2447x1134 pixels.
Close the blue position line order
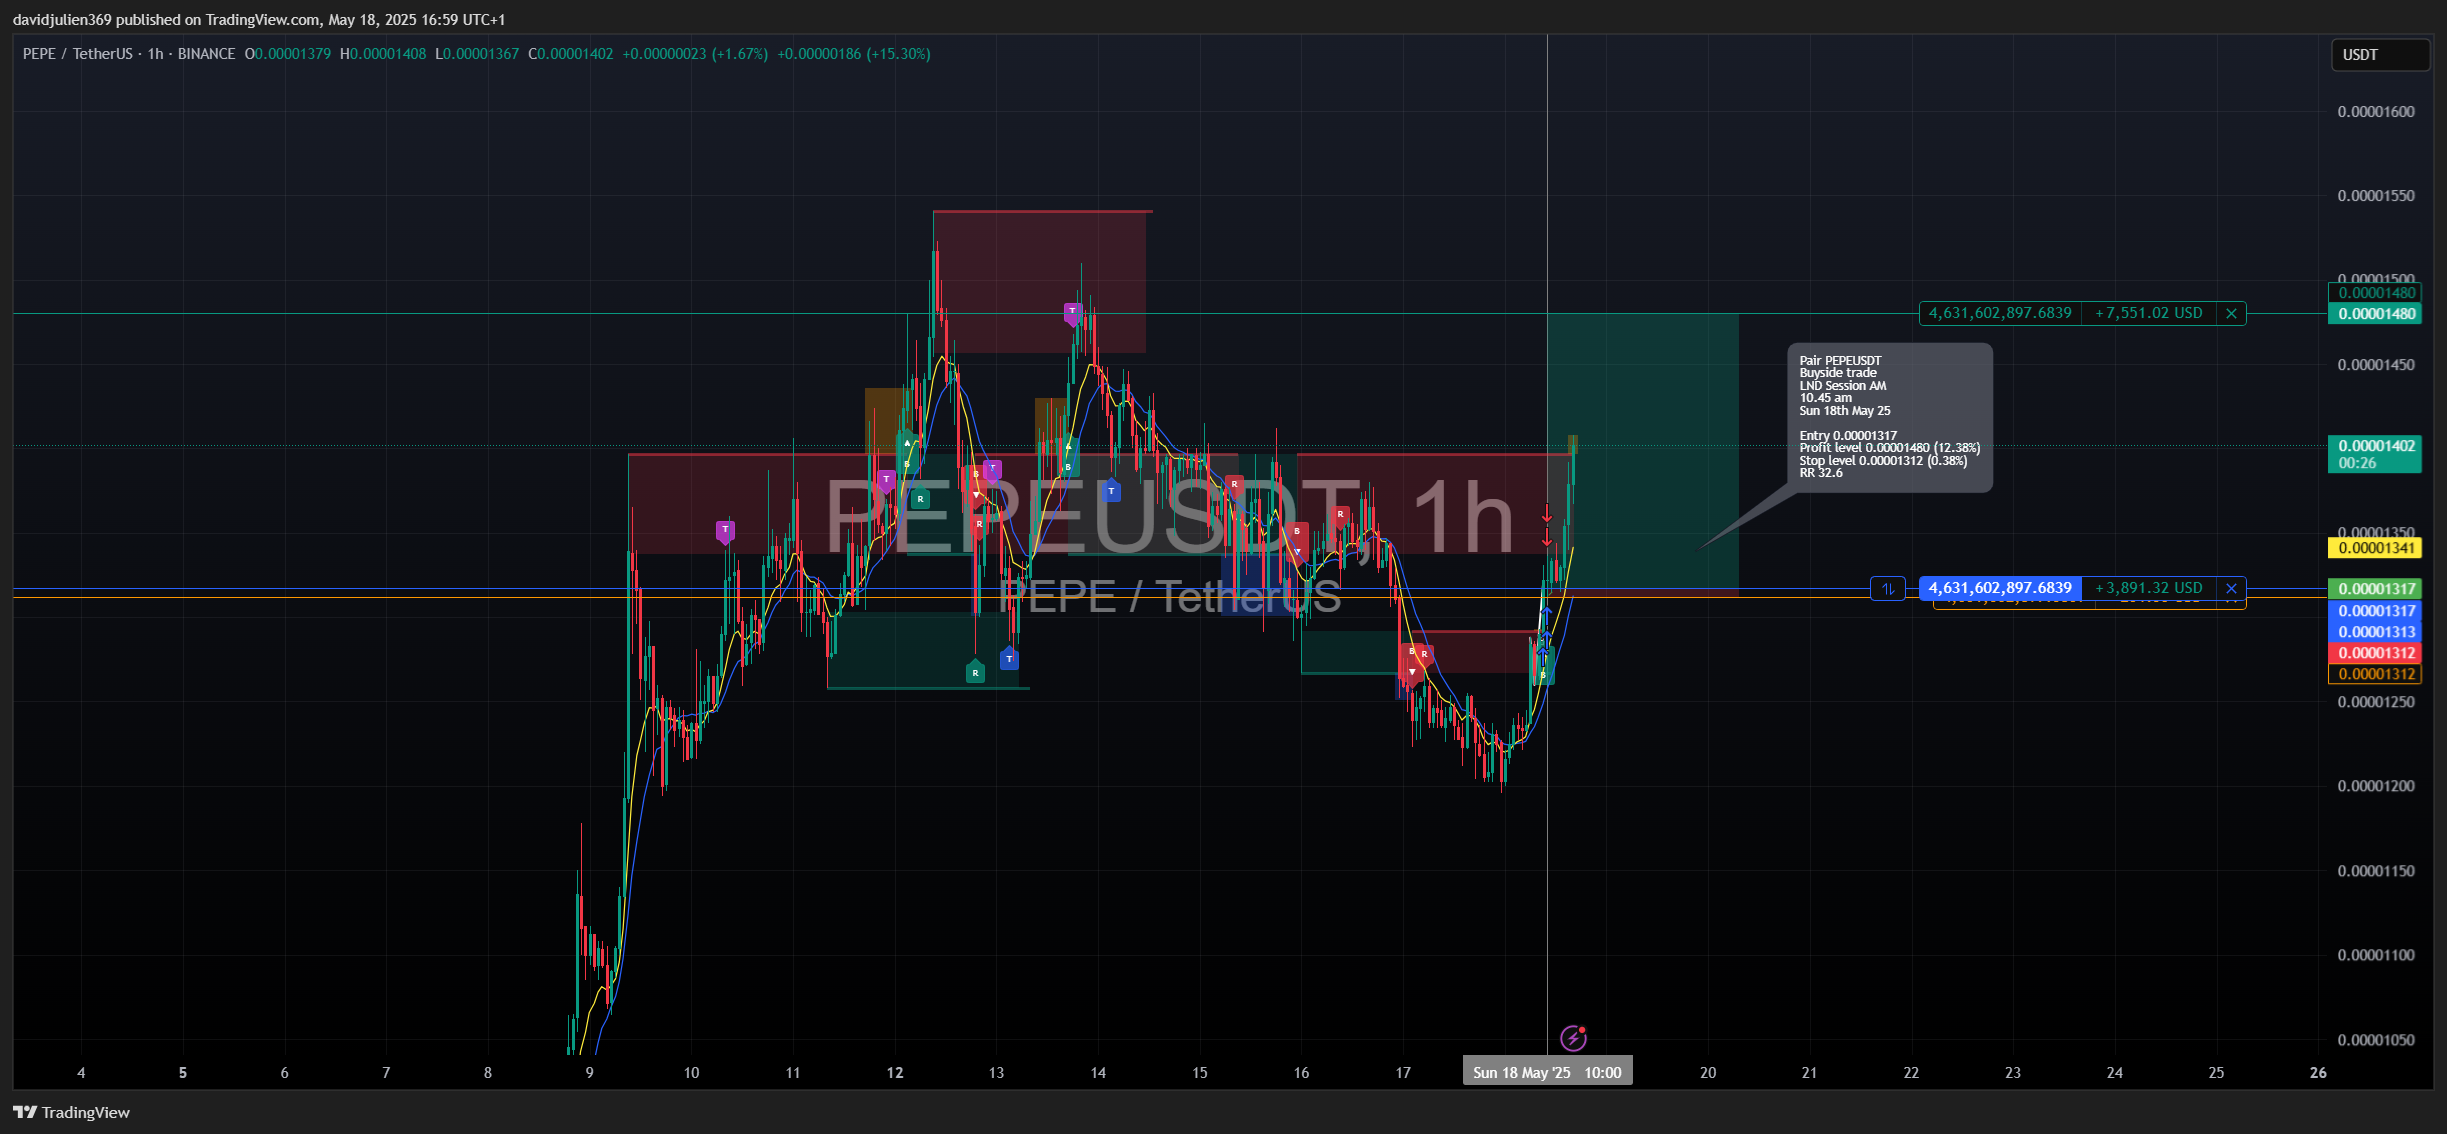tap(2231, 588)
